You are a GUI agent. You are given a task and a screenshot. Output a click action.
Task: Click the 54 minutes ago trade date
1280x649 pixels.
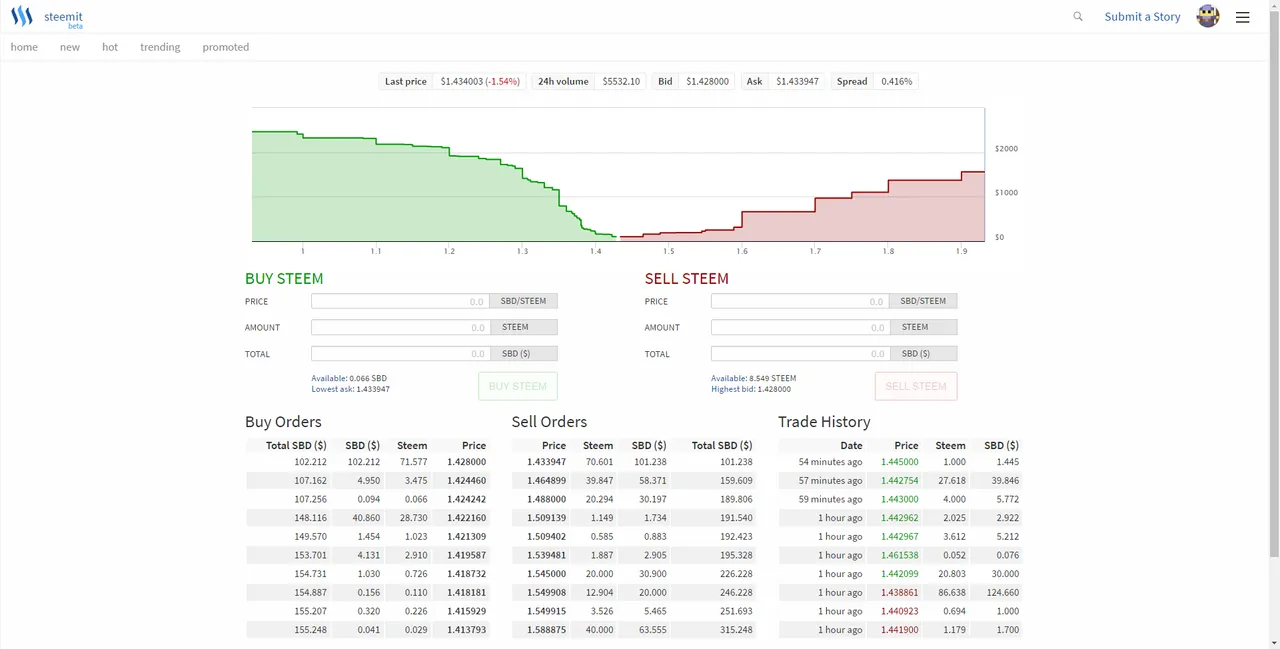point(830,462)
